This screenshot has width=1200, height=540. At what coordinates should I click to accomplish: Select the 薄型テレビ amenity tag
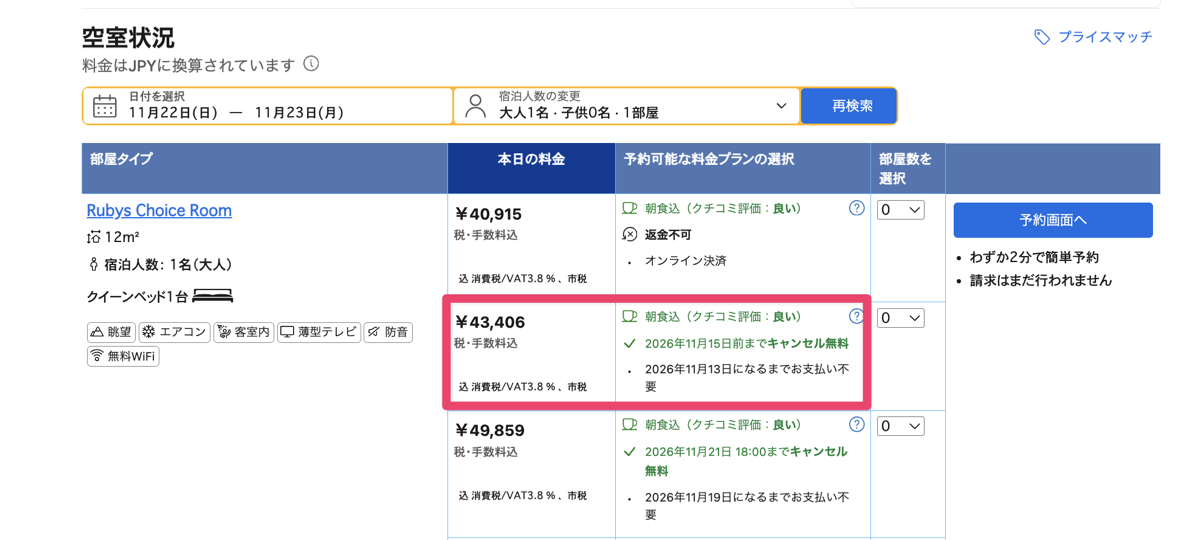coord(318,332)
